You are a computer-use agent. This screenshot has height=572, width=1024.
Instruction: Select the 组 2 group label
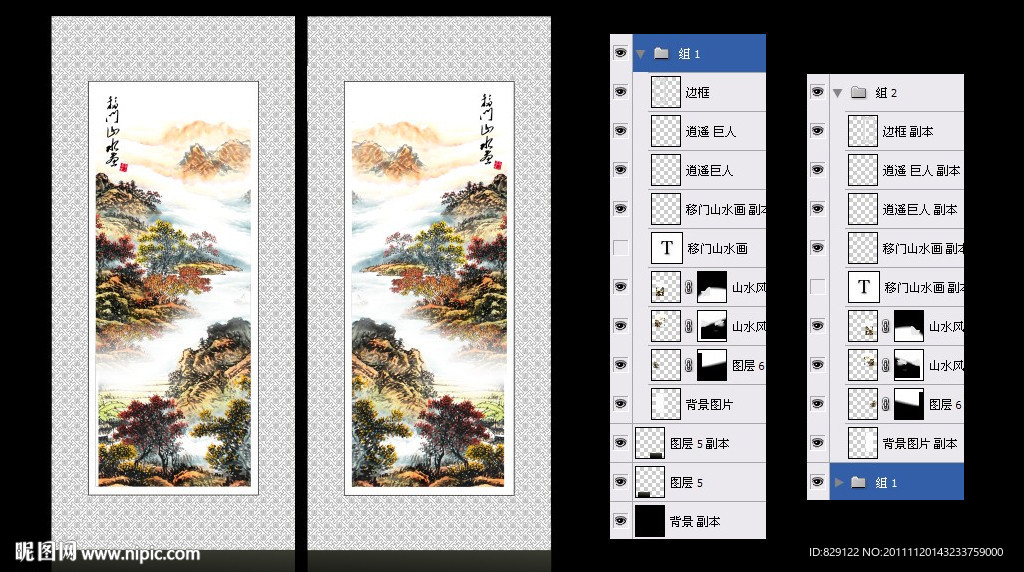point(886,93)
